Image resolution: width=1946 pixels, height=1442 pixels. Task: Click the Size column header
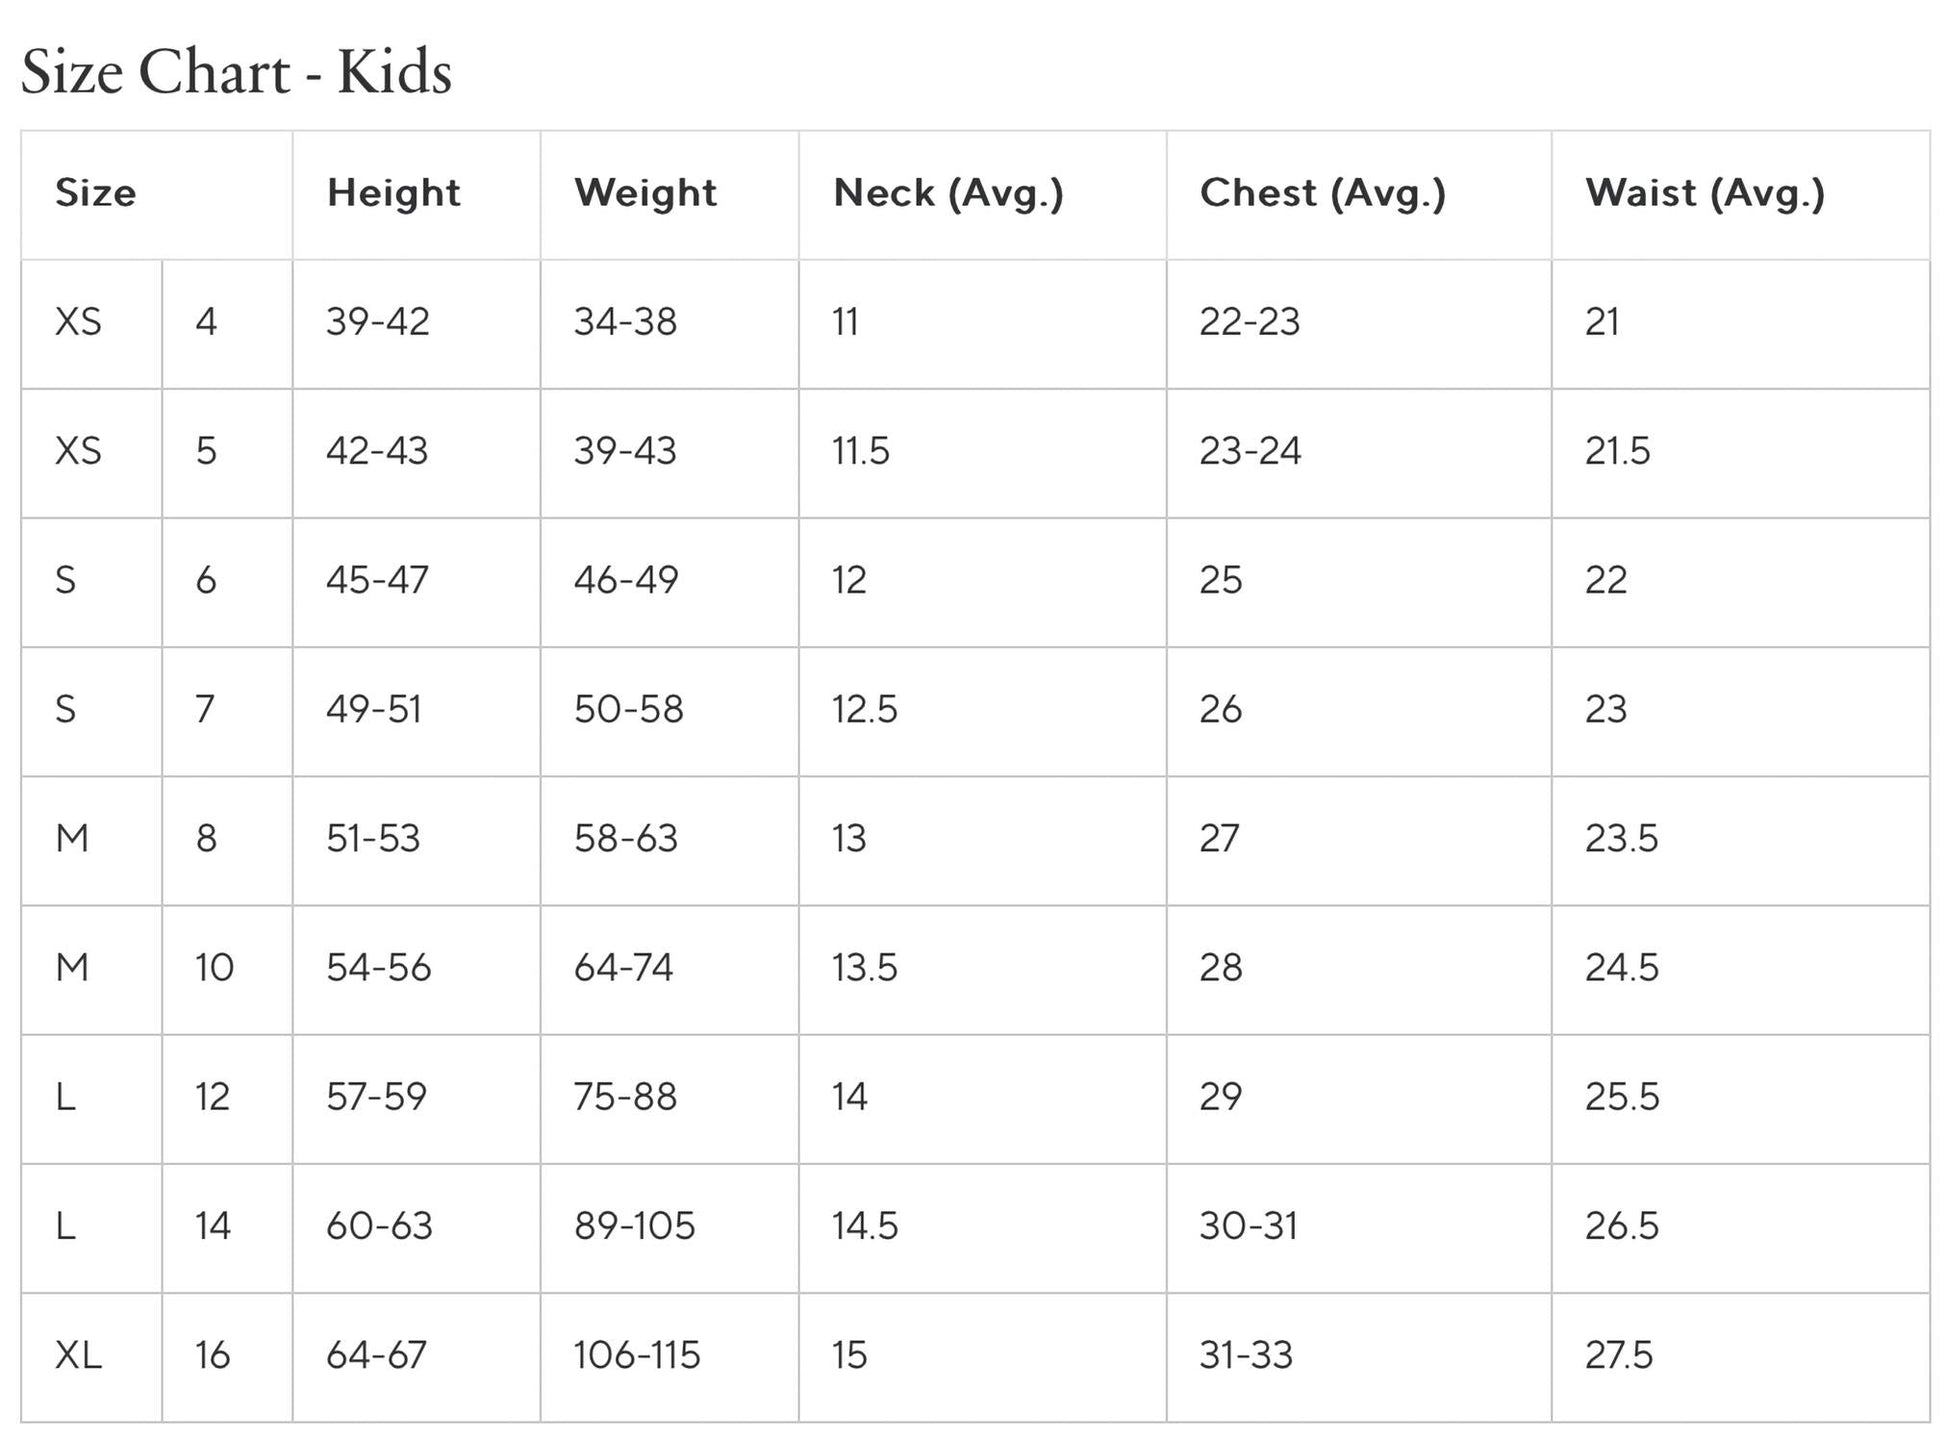click(x=95, y=193)
